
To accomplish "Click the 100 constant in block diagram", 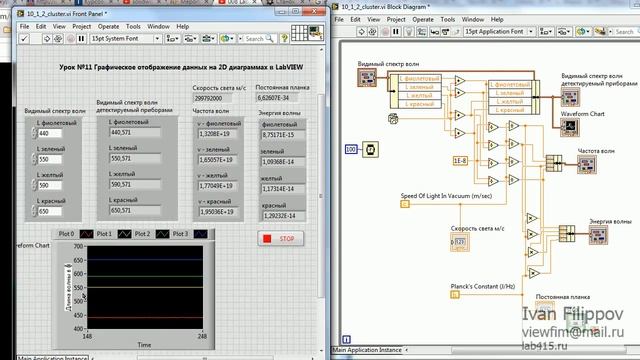I will 351,149.
